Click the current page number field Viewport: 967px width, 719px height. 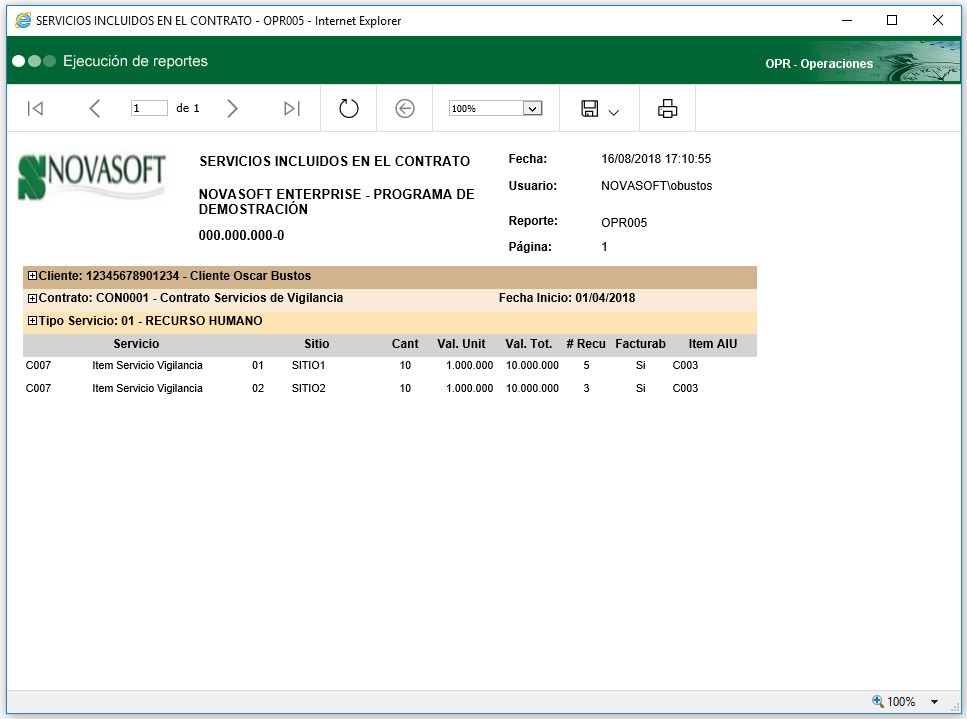(x=149, y=109)
